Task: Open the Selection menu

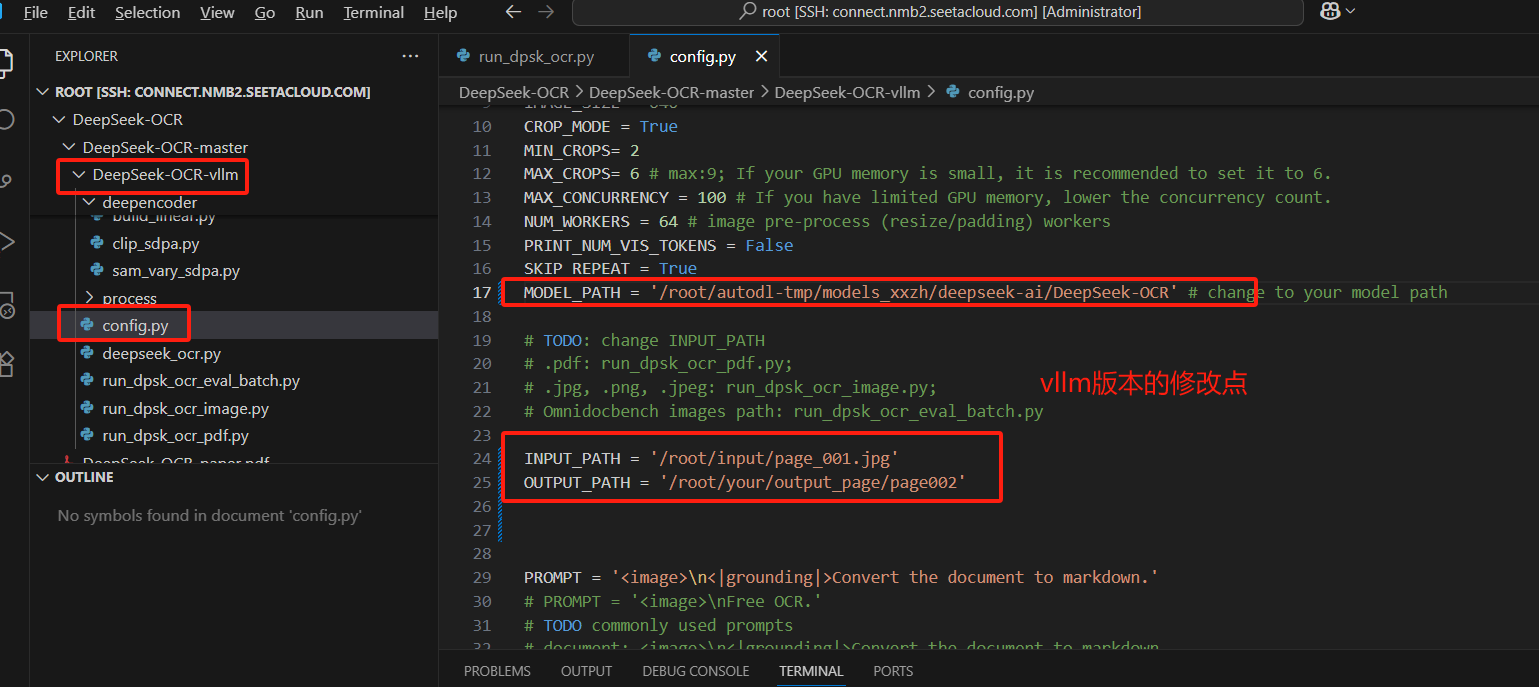Action: [148, 13]
